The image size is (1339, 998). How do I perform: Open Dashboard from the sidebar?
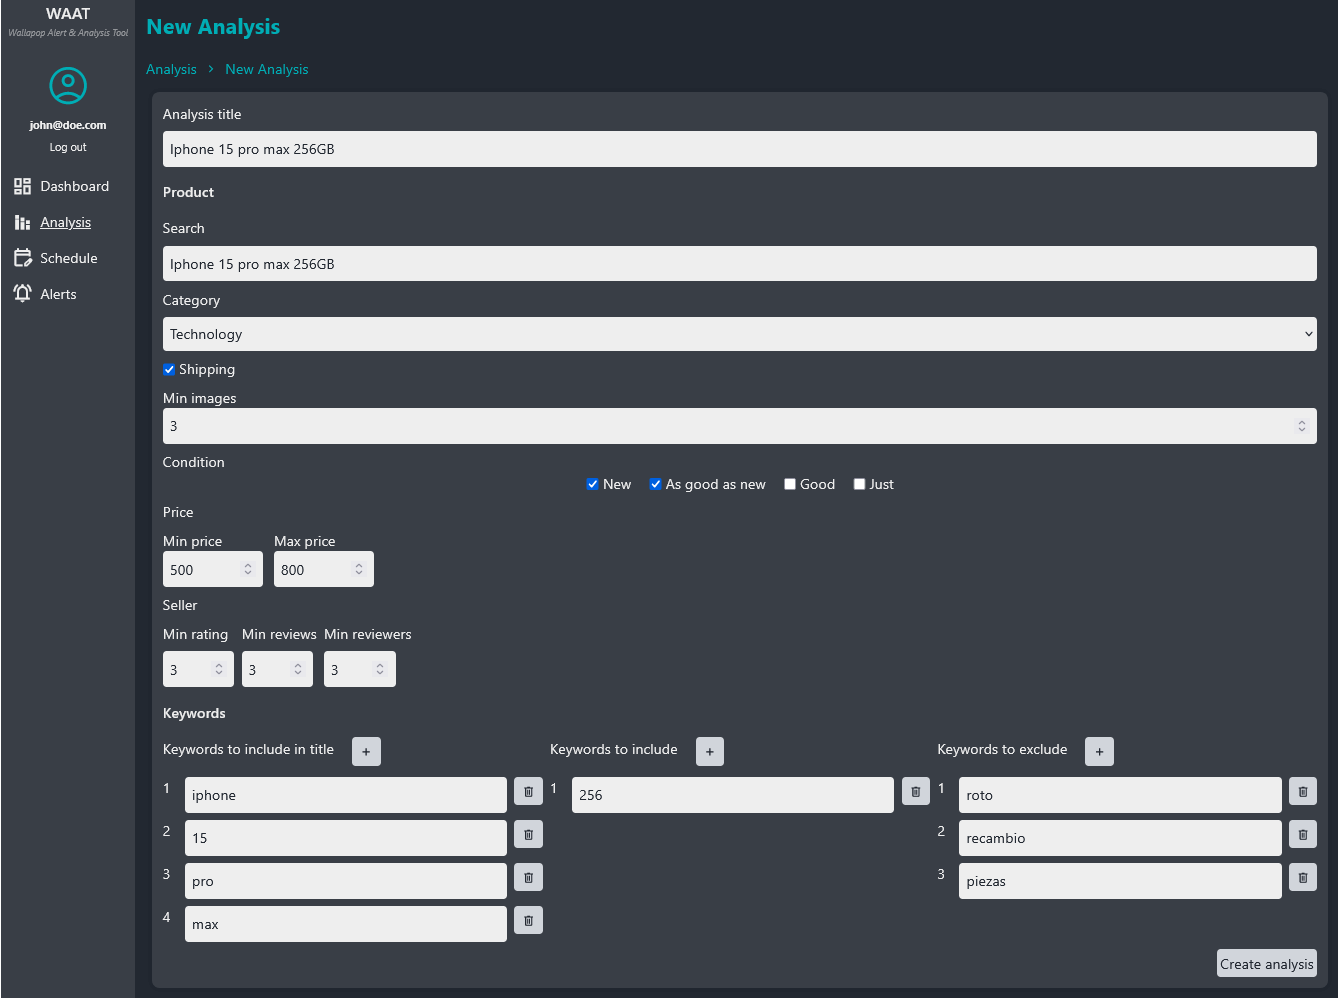[62, 186]
